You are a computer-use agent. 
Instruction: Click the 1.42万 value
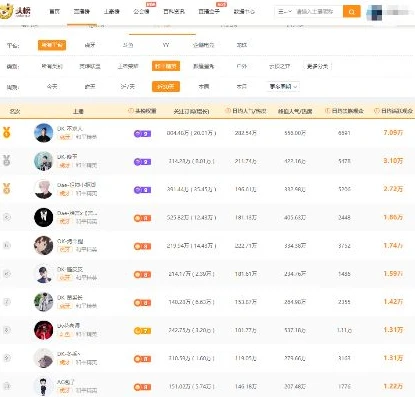[393, 302]
